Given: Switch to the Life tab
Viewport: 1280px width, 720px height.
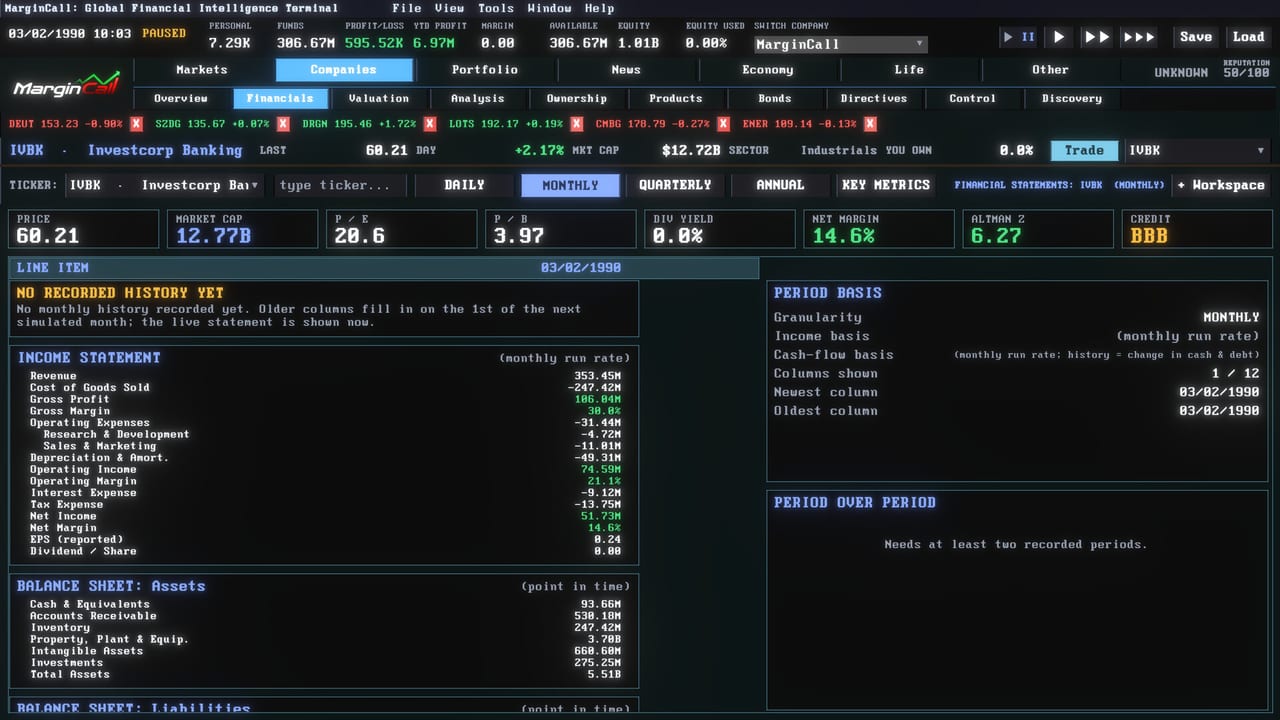Looking at the screenshot, I should 909,70.
